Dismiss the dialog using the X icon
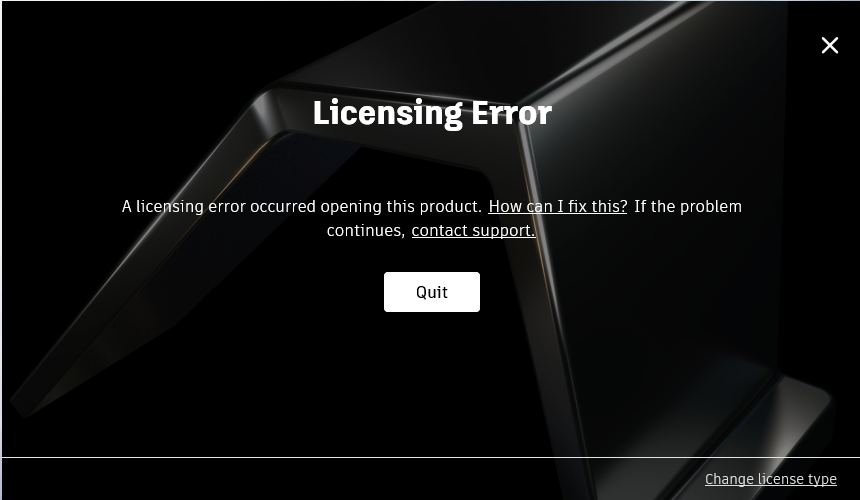This screenshot has height=500, width=860. pyautogui.click(x=830, y=46)
